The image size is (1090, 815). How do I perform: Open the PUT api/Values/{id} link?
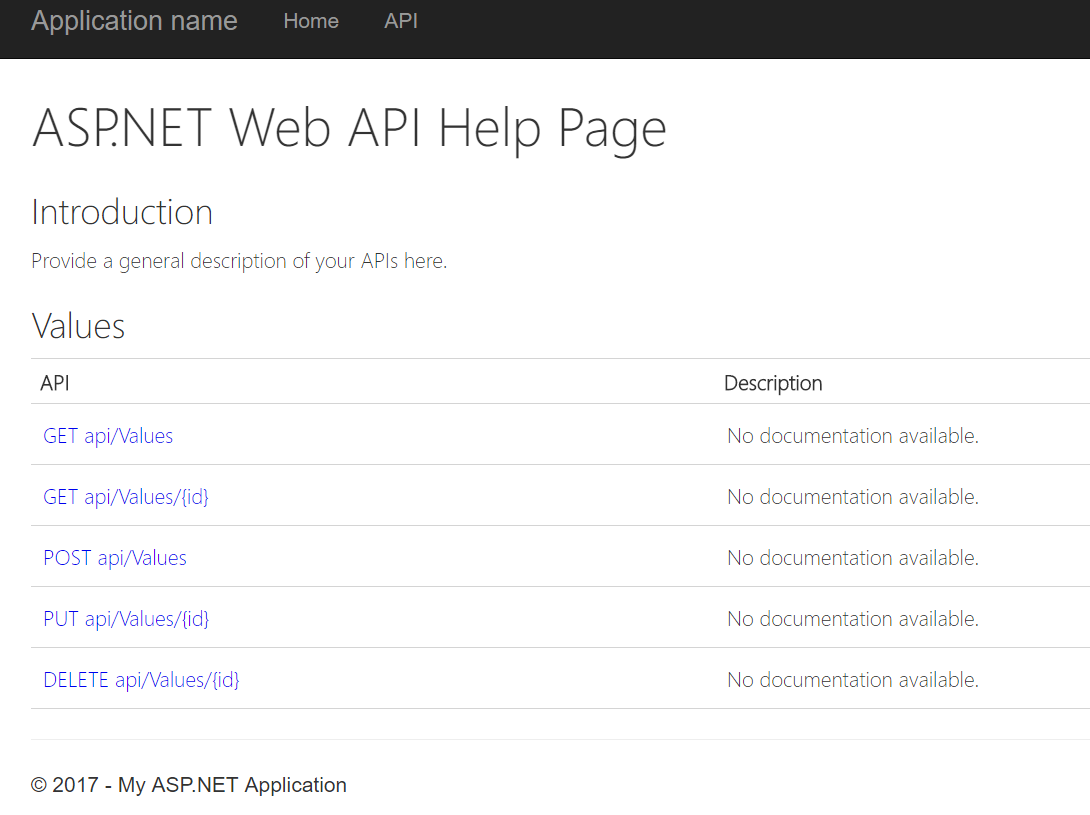126,619
